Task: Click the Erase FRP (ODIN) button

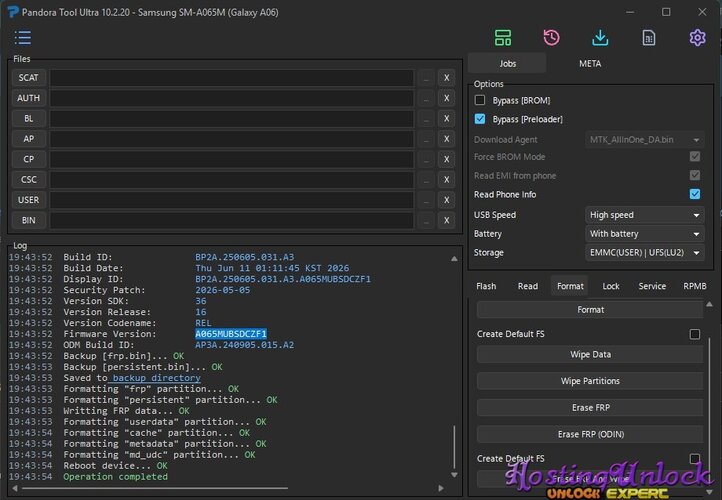Action: (x=590, y=435)
